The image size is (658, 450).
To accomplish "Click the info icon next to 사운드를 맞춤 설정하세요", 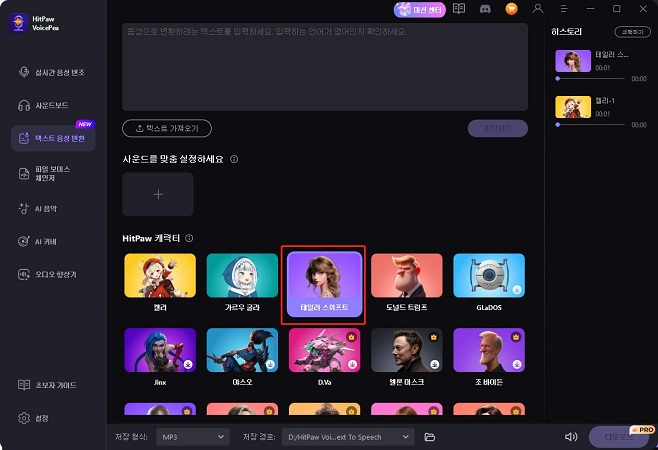I will pos(234,159).
